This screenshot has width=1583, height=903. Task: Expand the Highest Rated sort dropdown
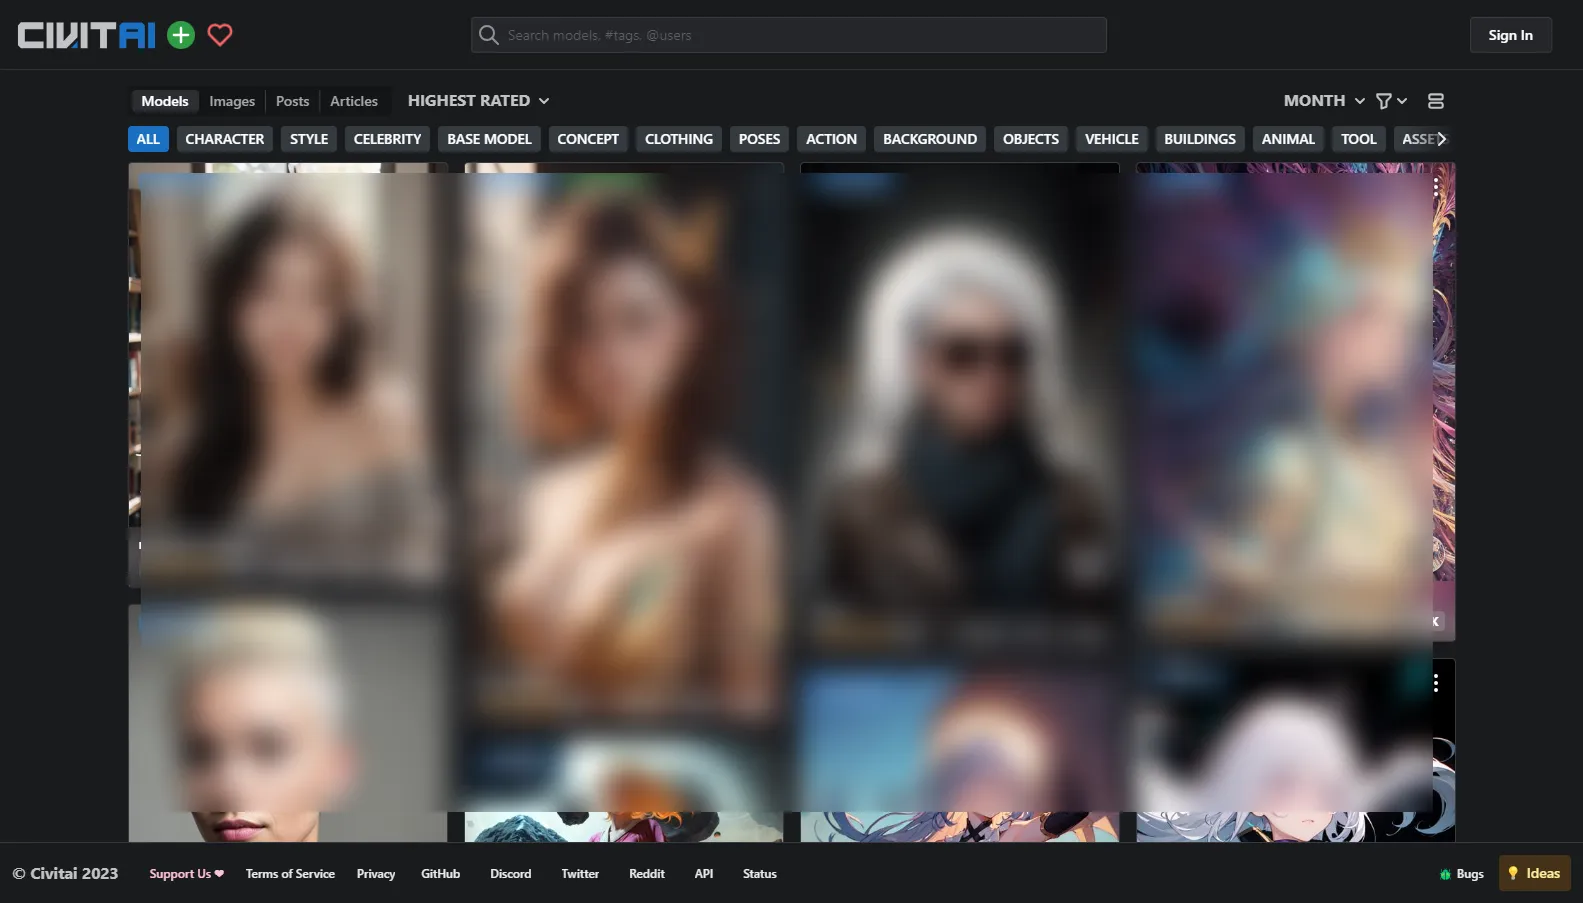click(478, 101)
